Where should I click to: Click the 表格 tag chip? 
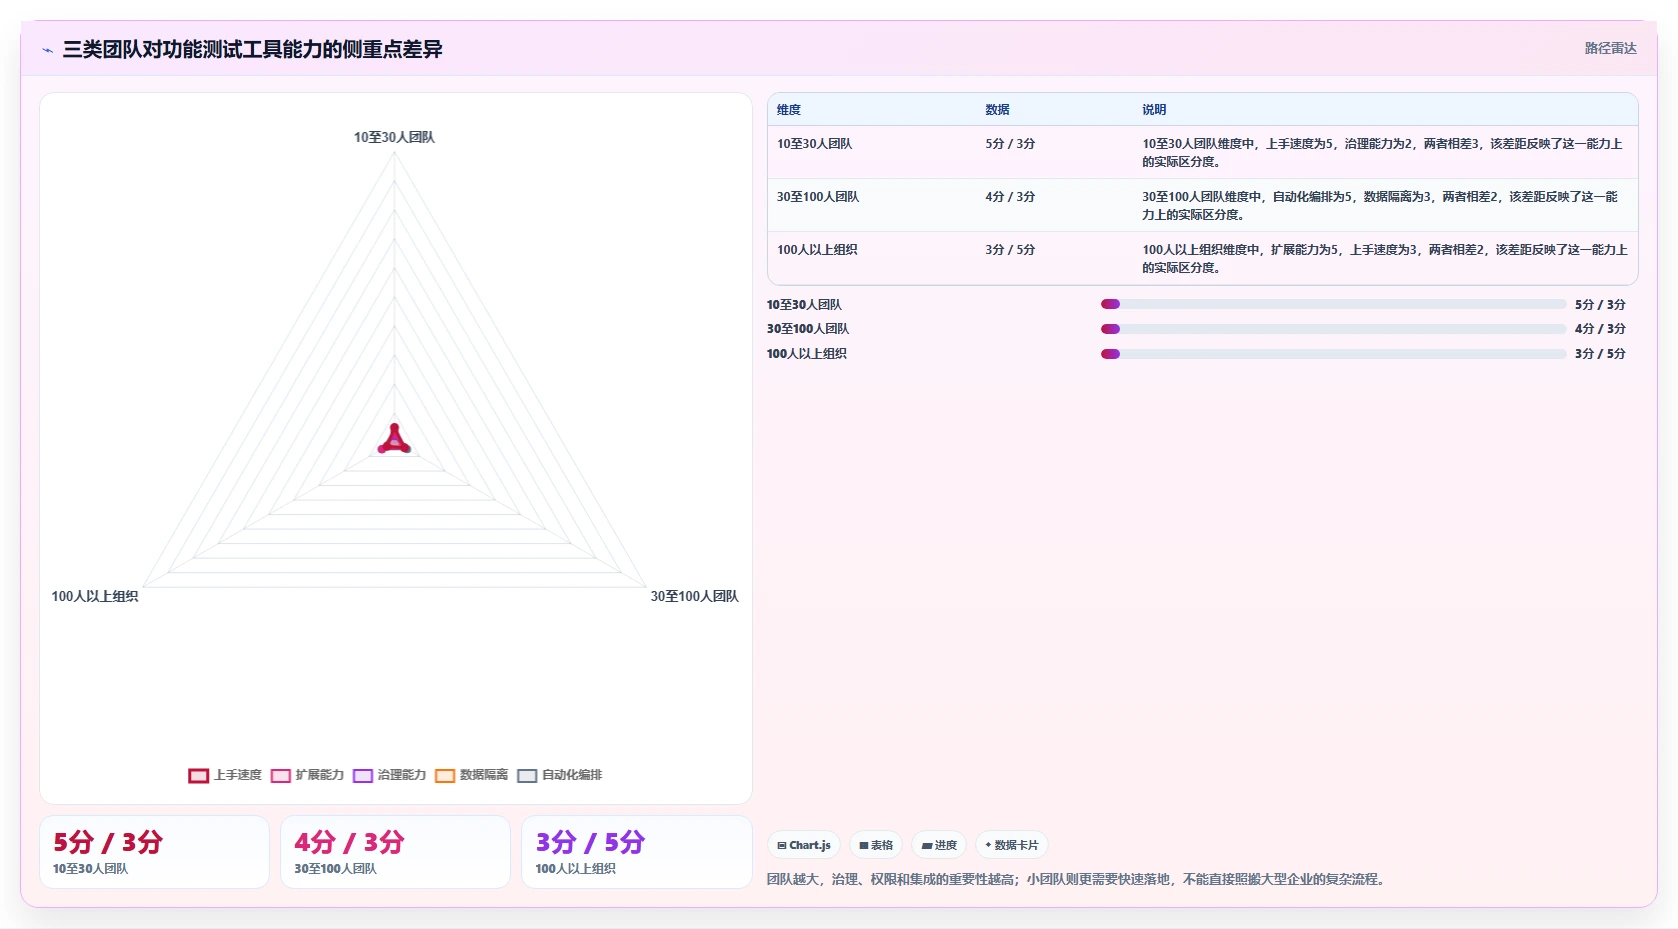coord(876,845)
